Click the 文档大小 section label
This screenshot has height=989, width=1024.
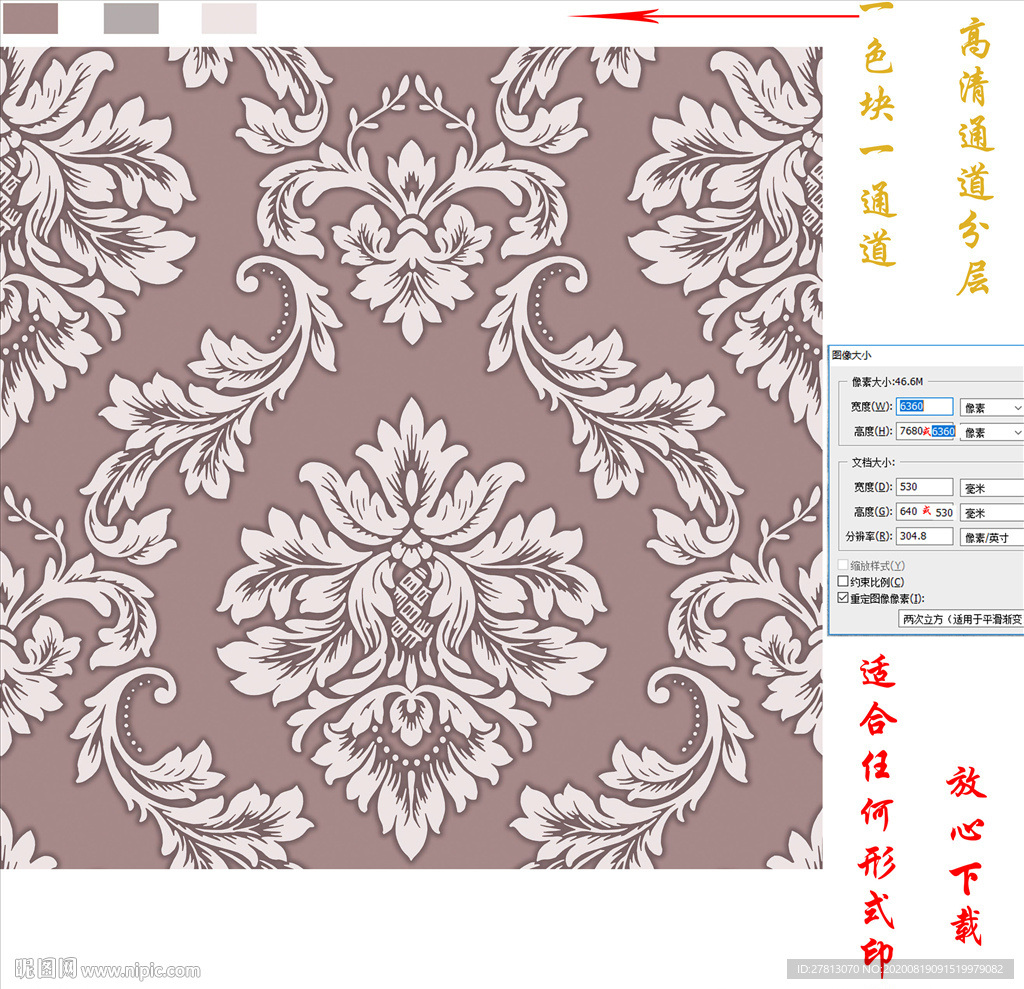(x=873, y=462)
